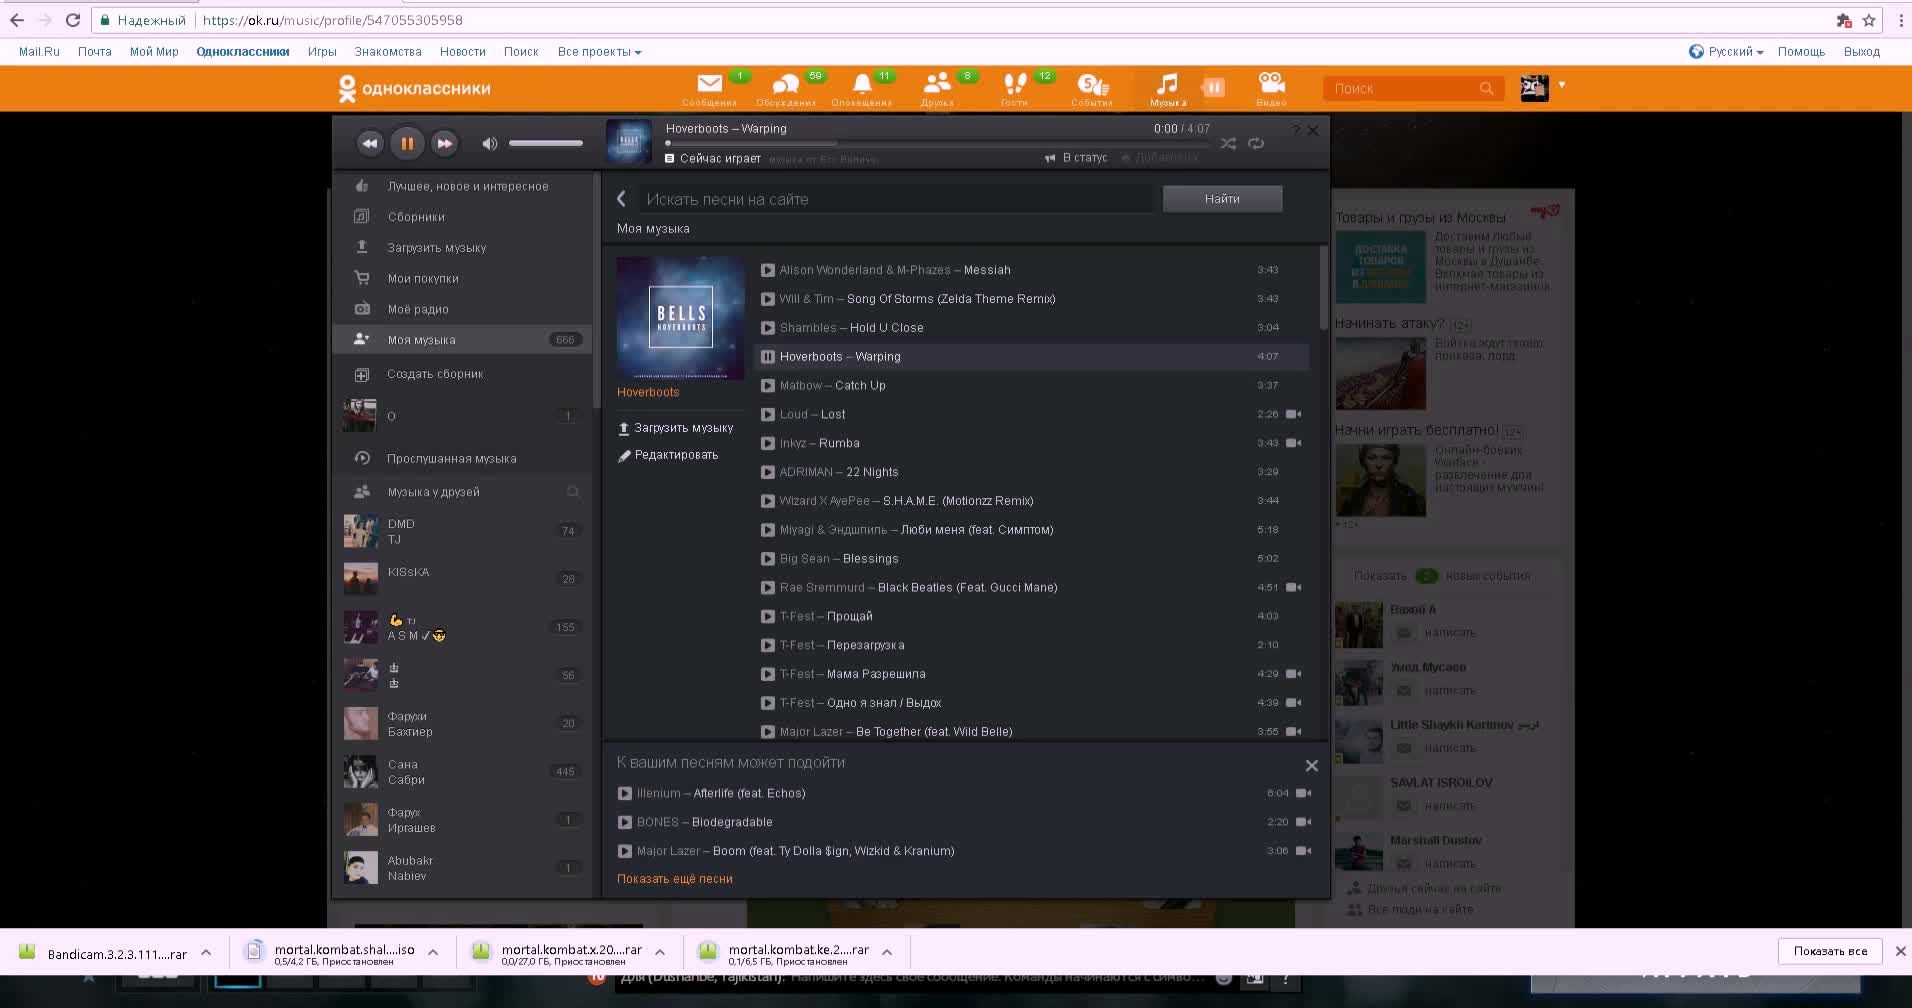Click Помощь link

1801,52
